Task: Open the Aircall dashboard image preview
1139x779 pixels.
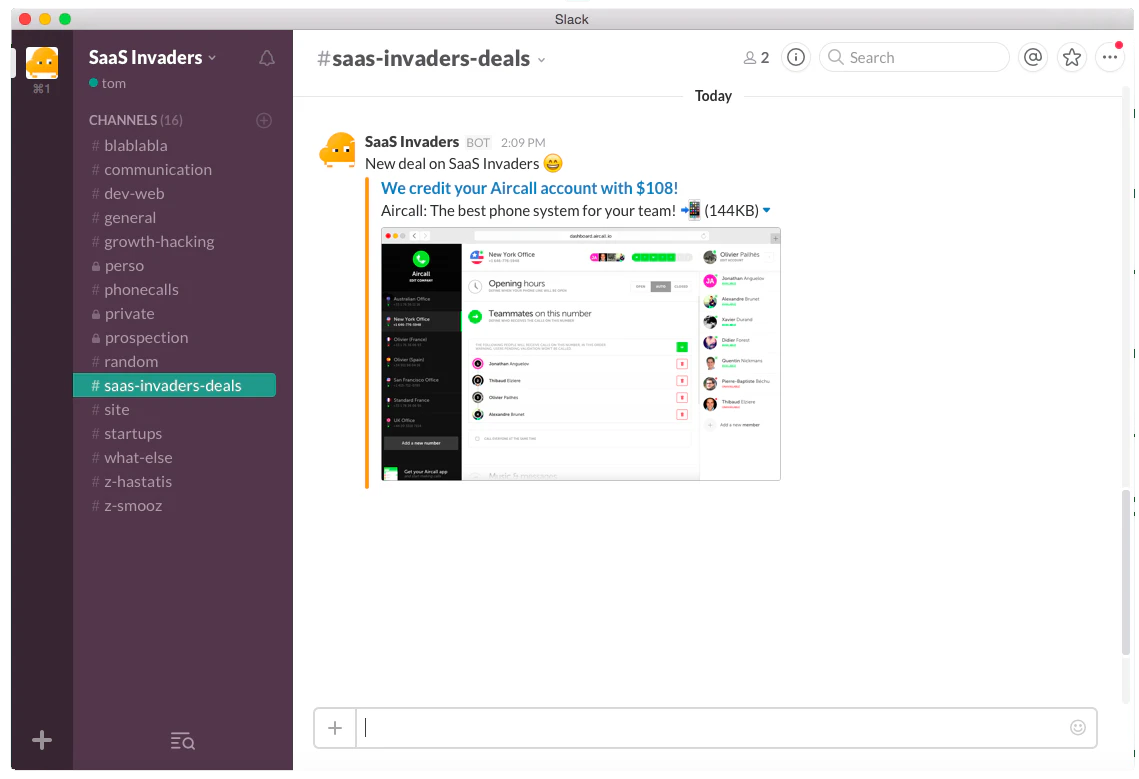Action: click(580, 354)
